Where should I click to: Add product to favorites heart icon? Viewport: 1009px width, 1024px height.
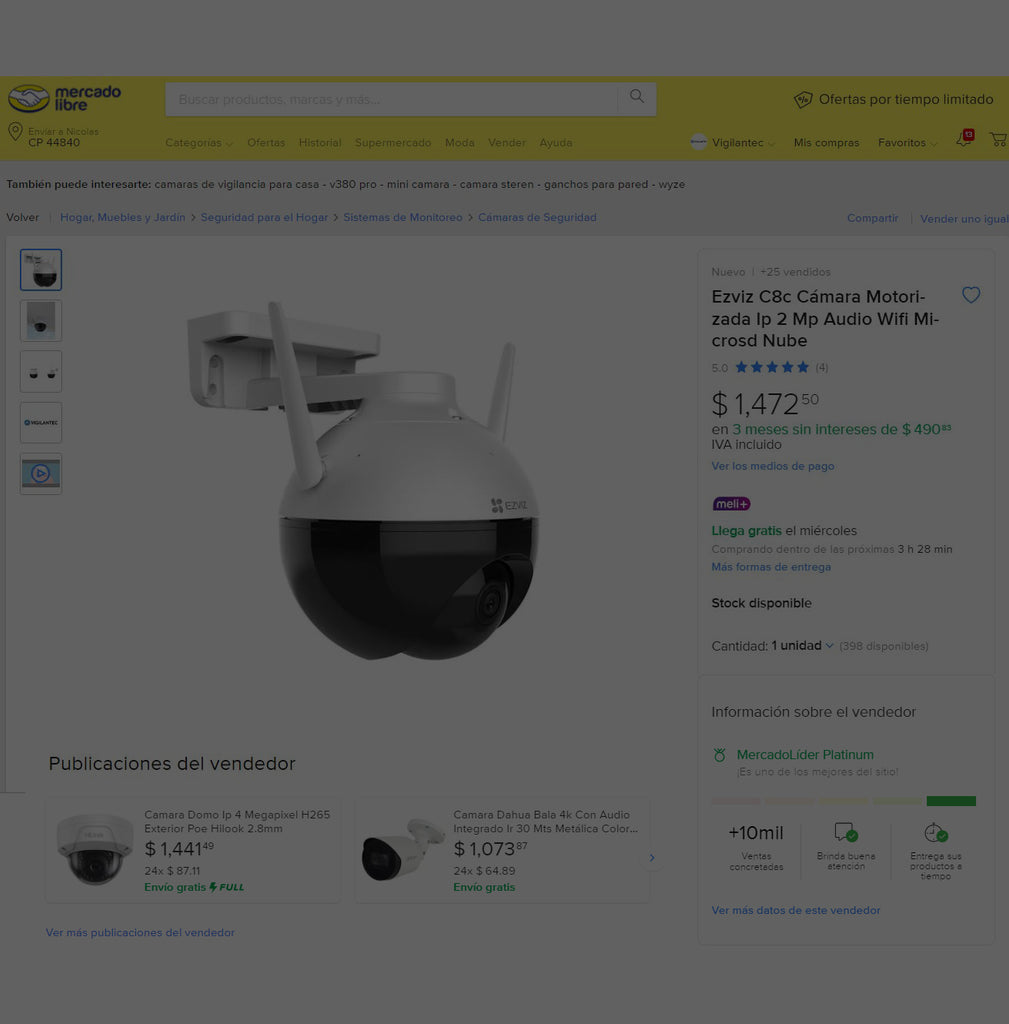coord(970,295)
